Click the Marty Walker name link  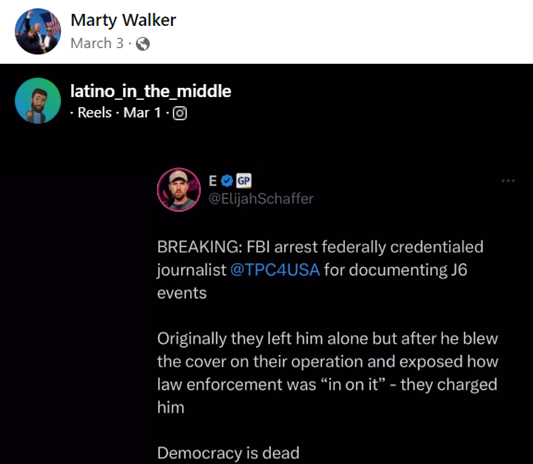click(x=123, y=20)
